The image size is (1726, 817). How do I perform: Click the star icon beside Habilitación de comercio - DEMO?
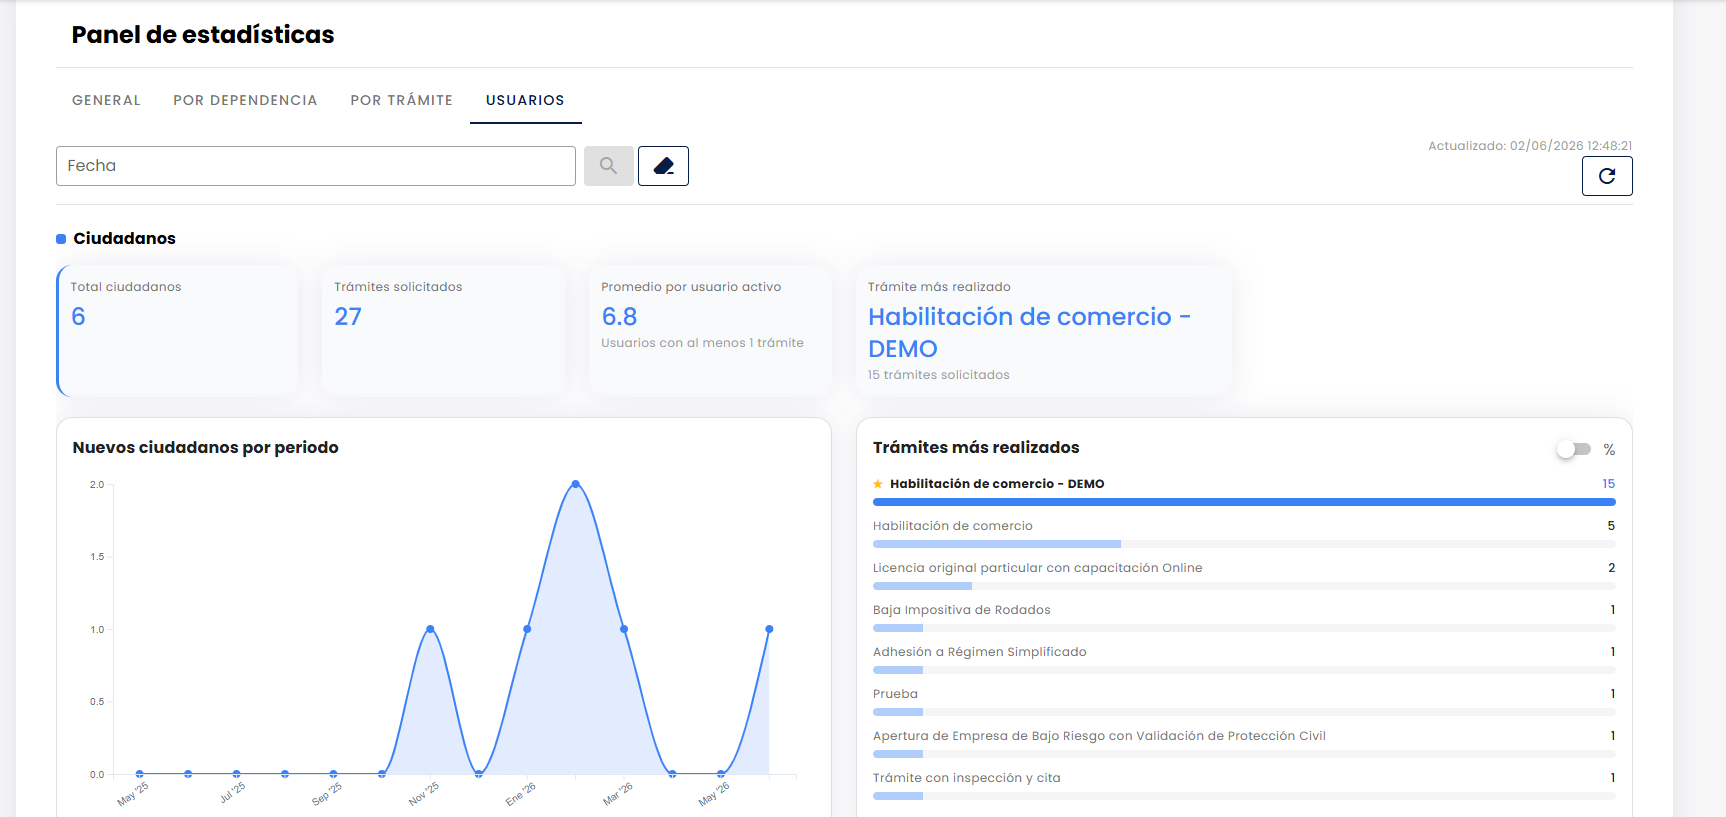click(x=878, y=484)
